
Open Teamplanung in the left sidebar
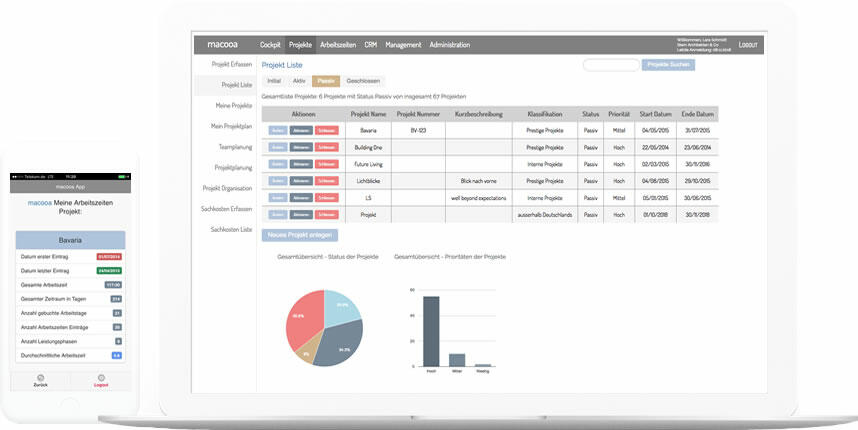233,146
